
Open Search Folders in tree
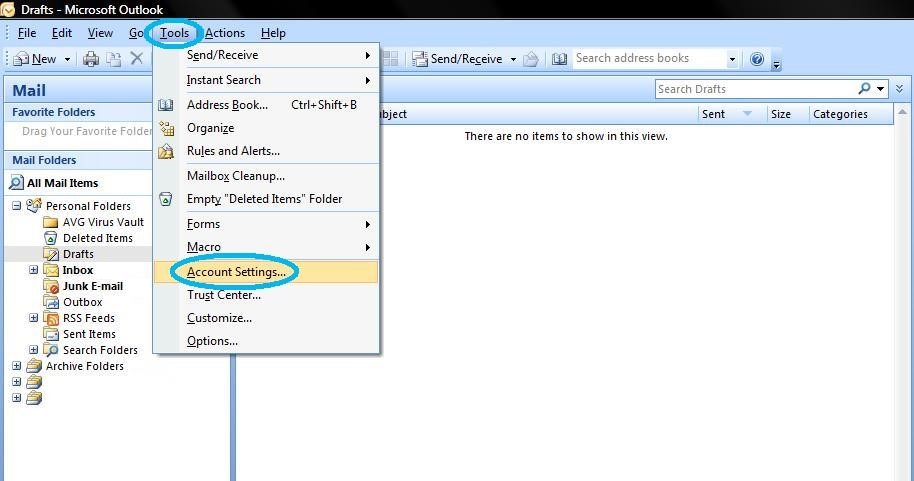(x=100, y=350)
